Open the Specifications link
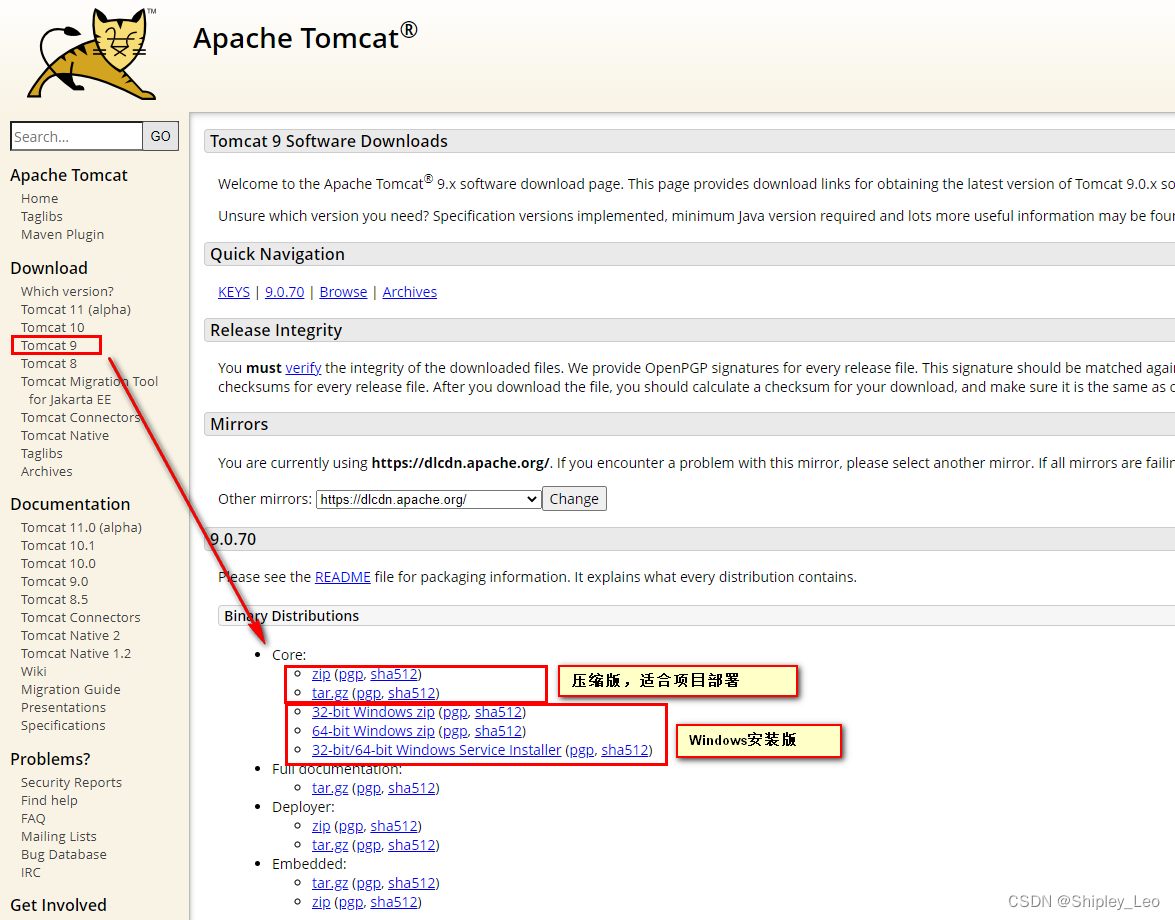 pyautogui.click(x=63, y=725)
